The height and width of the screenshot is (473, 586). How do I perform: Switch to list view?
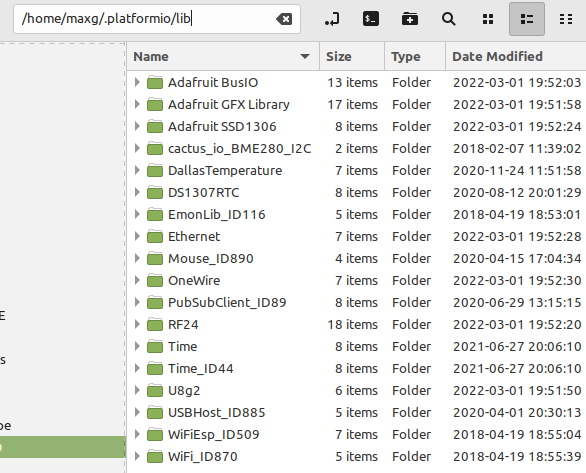click(x=527, y=19)
